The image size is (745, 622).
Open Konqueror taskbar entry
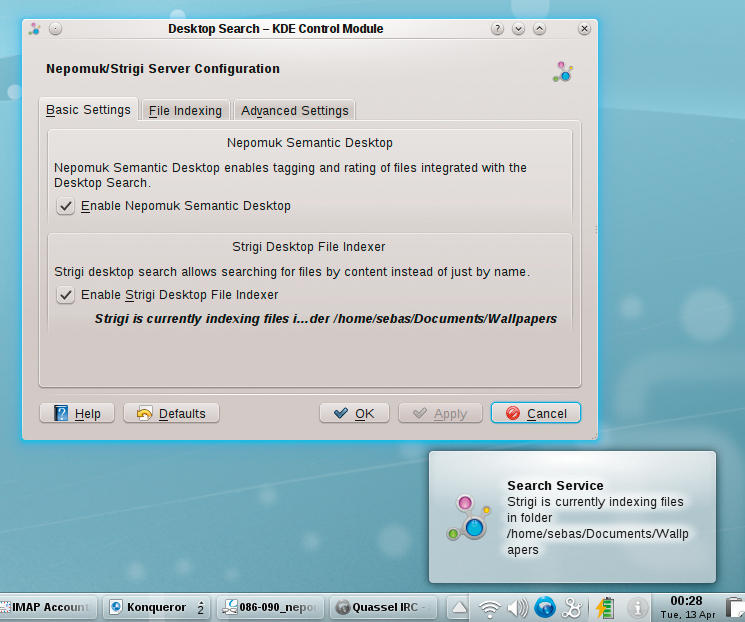[157, 607]
